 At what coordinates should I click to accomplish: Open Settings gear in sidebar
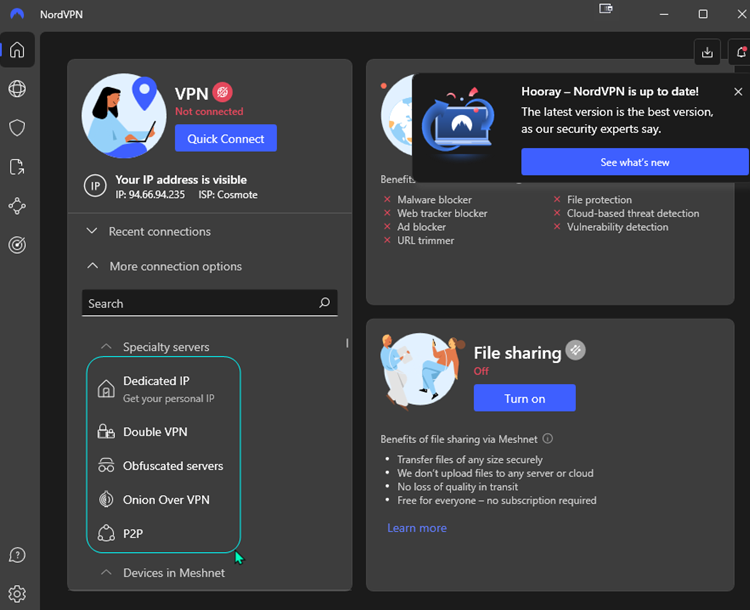point(17,594)
